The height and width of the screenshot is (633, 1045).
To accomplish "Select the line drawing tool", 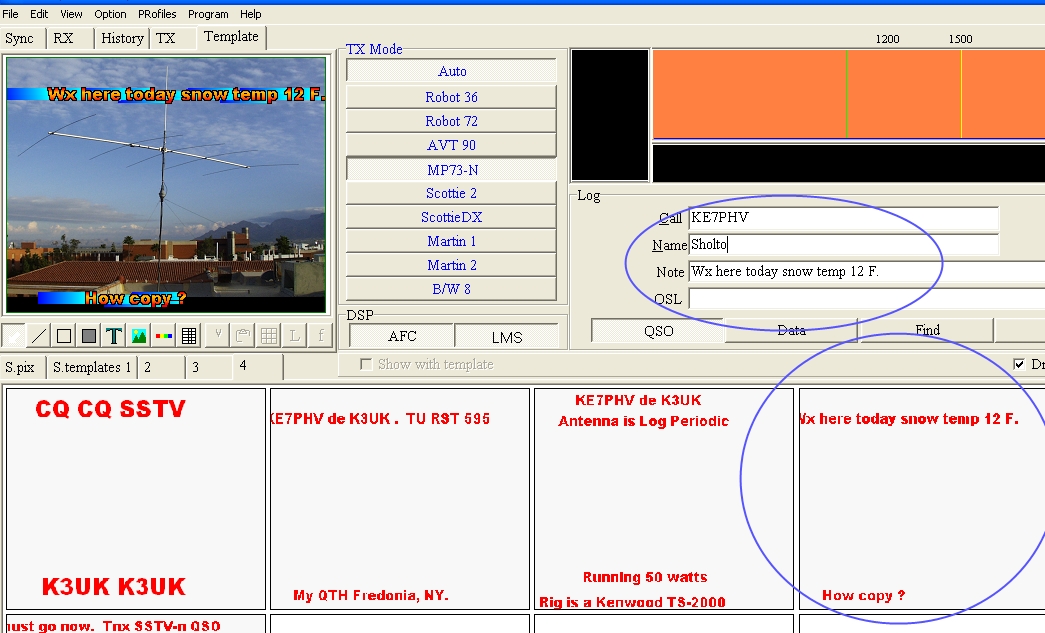I will point(39,336).
